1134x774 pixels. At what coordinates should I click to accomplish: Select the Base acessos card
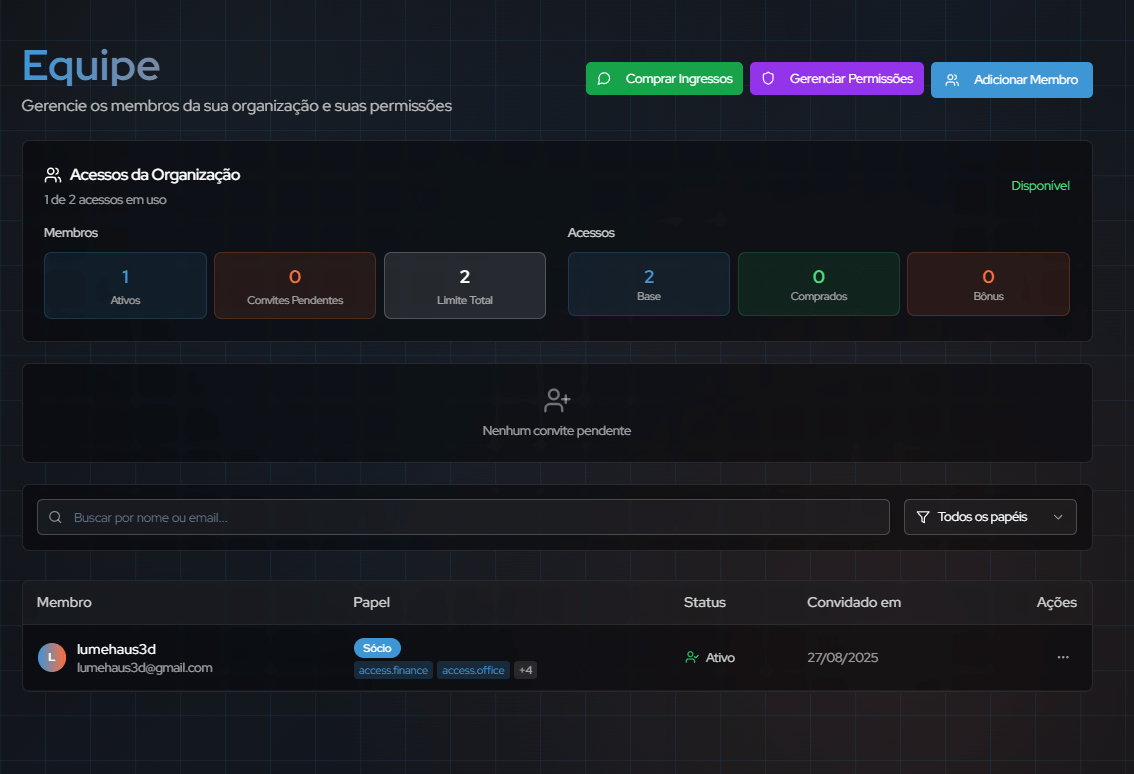tap(649, 284)
